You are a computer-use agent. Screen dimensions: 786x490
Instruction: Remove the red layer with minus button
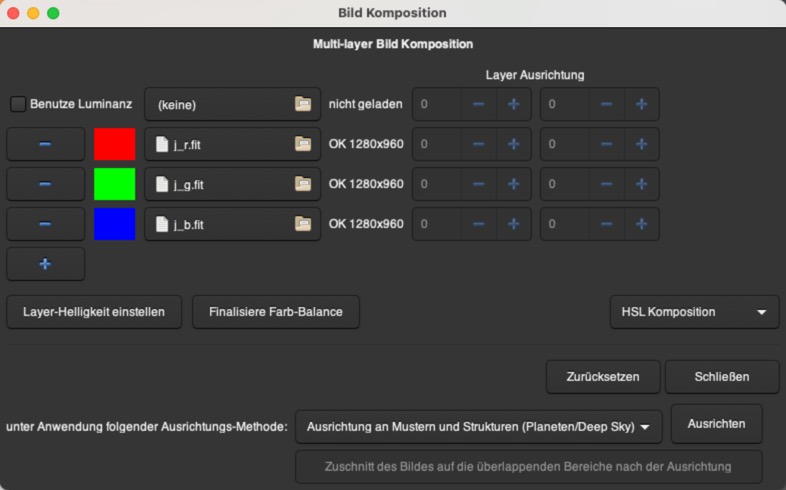[x=45, y=144]
